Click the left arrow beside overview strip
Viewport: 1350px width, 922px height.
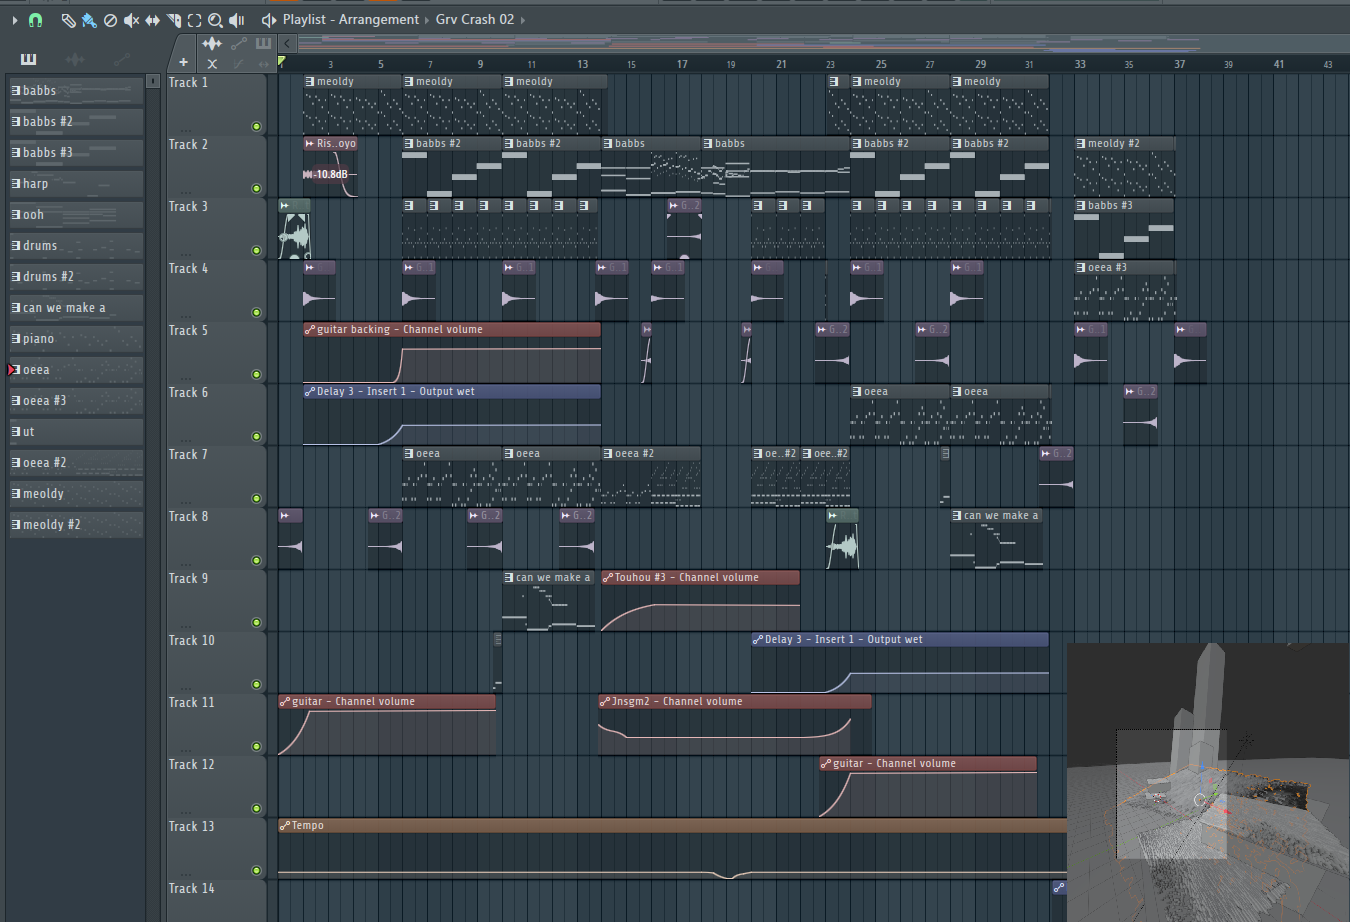click(287, 43)
